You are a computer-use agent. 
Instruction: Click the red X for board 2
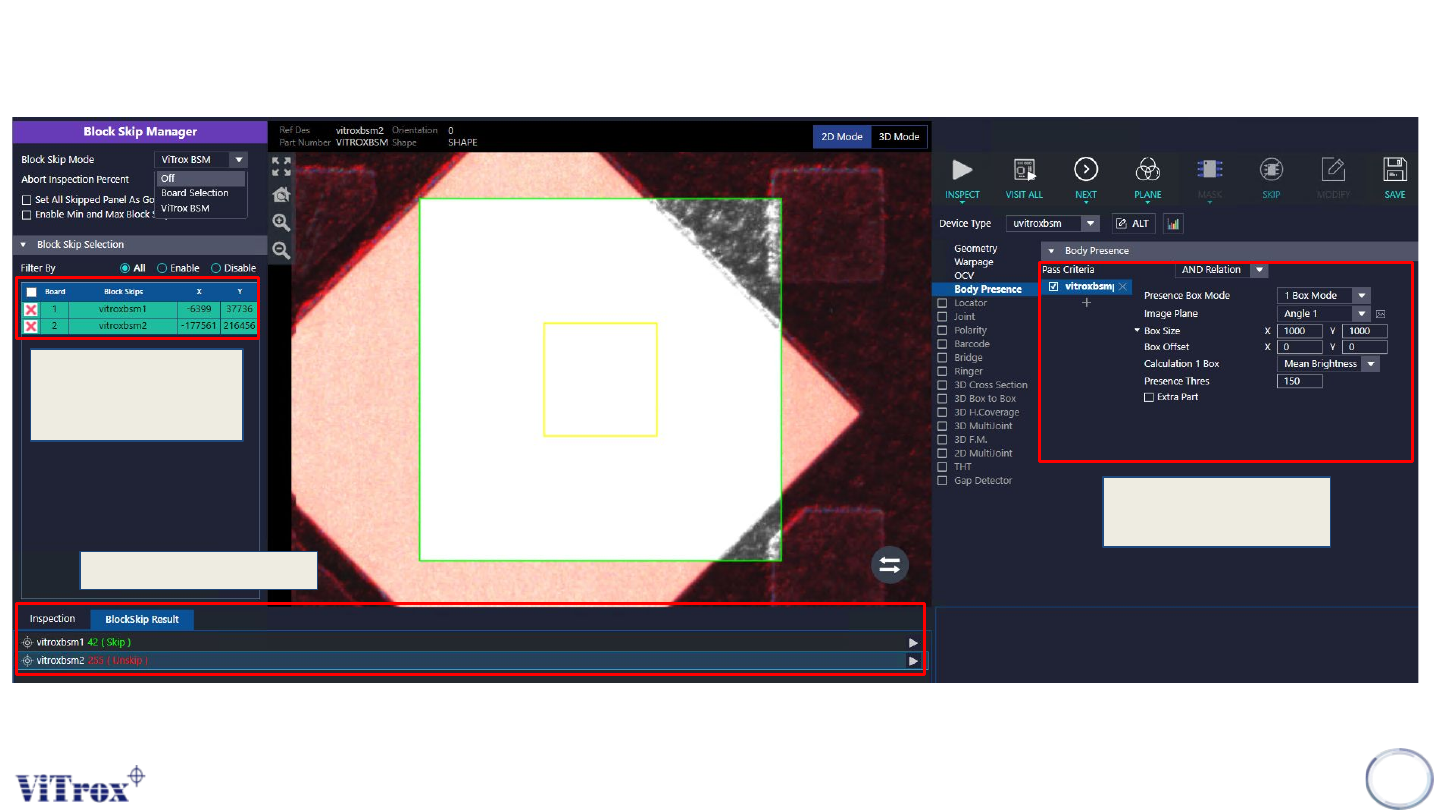31,326
